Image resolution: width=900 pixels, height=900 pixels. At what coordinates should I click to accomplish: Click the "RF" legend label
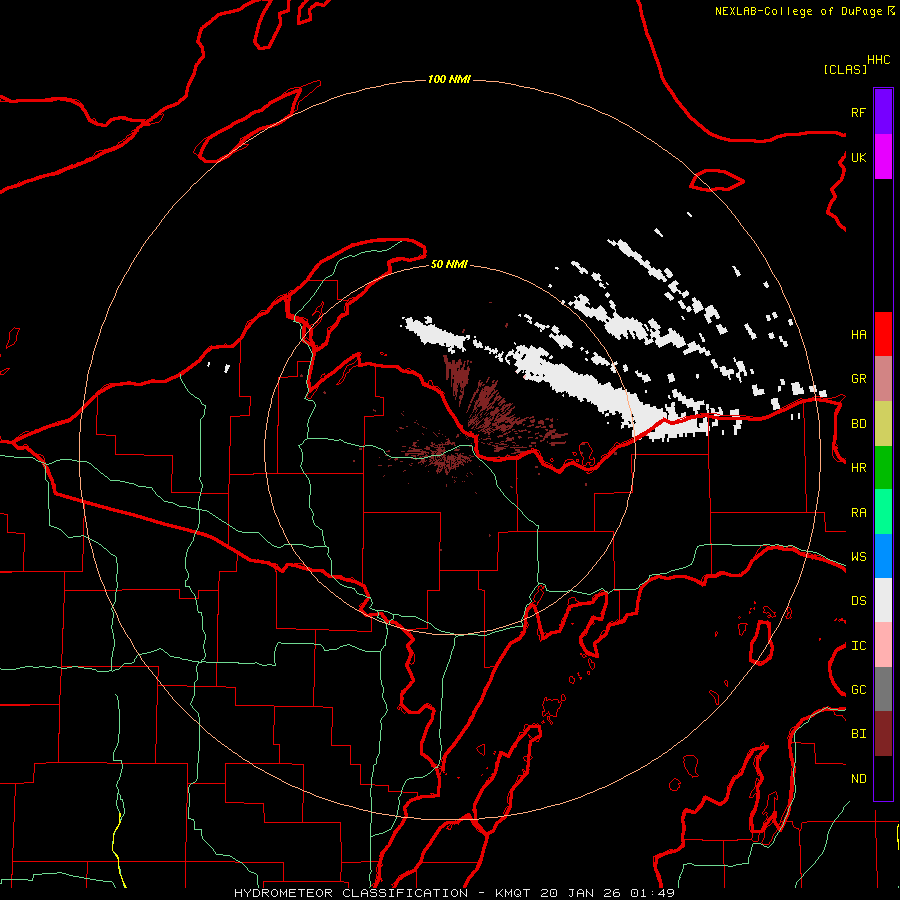(x=858, y=112)
